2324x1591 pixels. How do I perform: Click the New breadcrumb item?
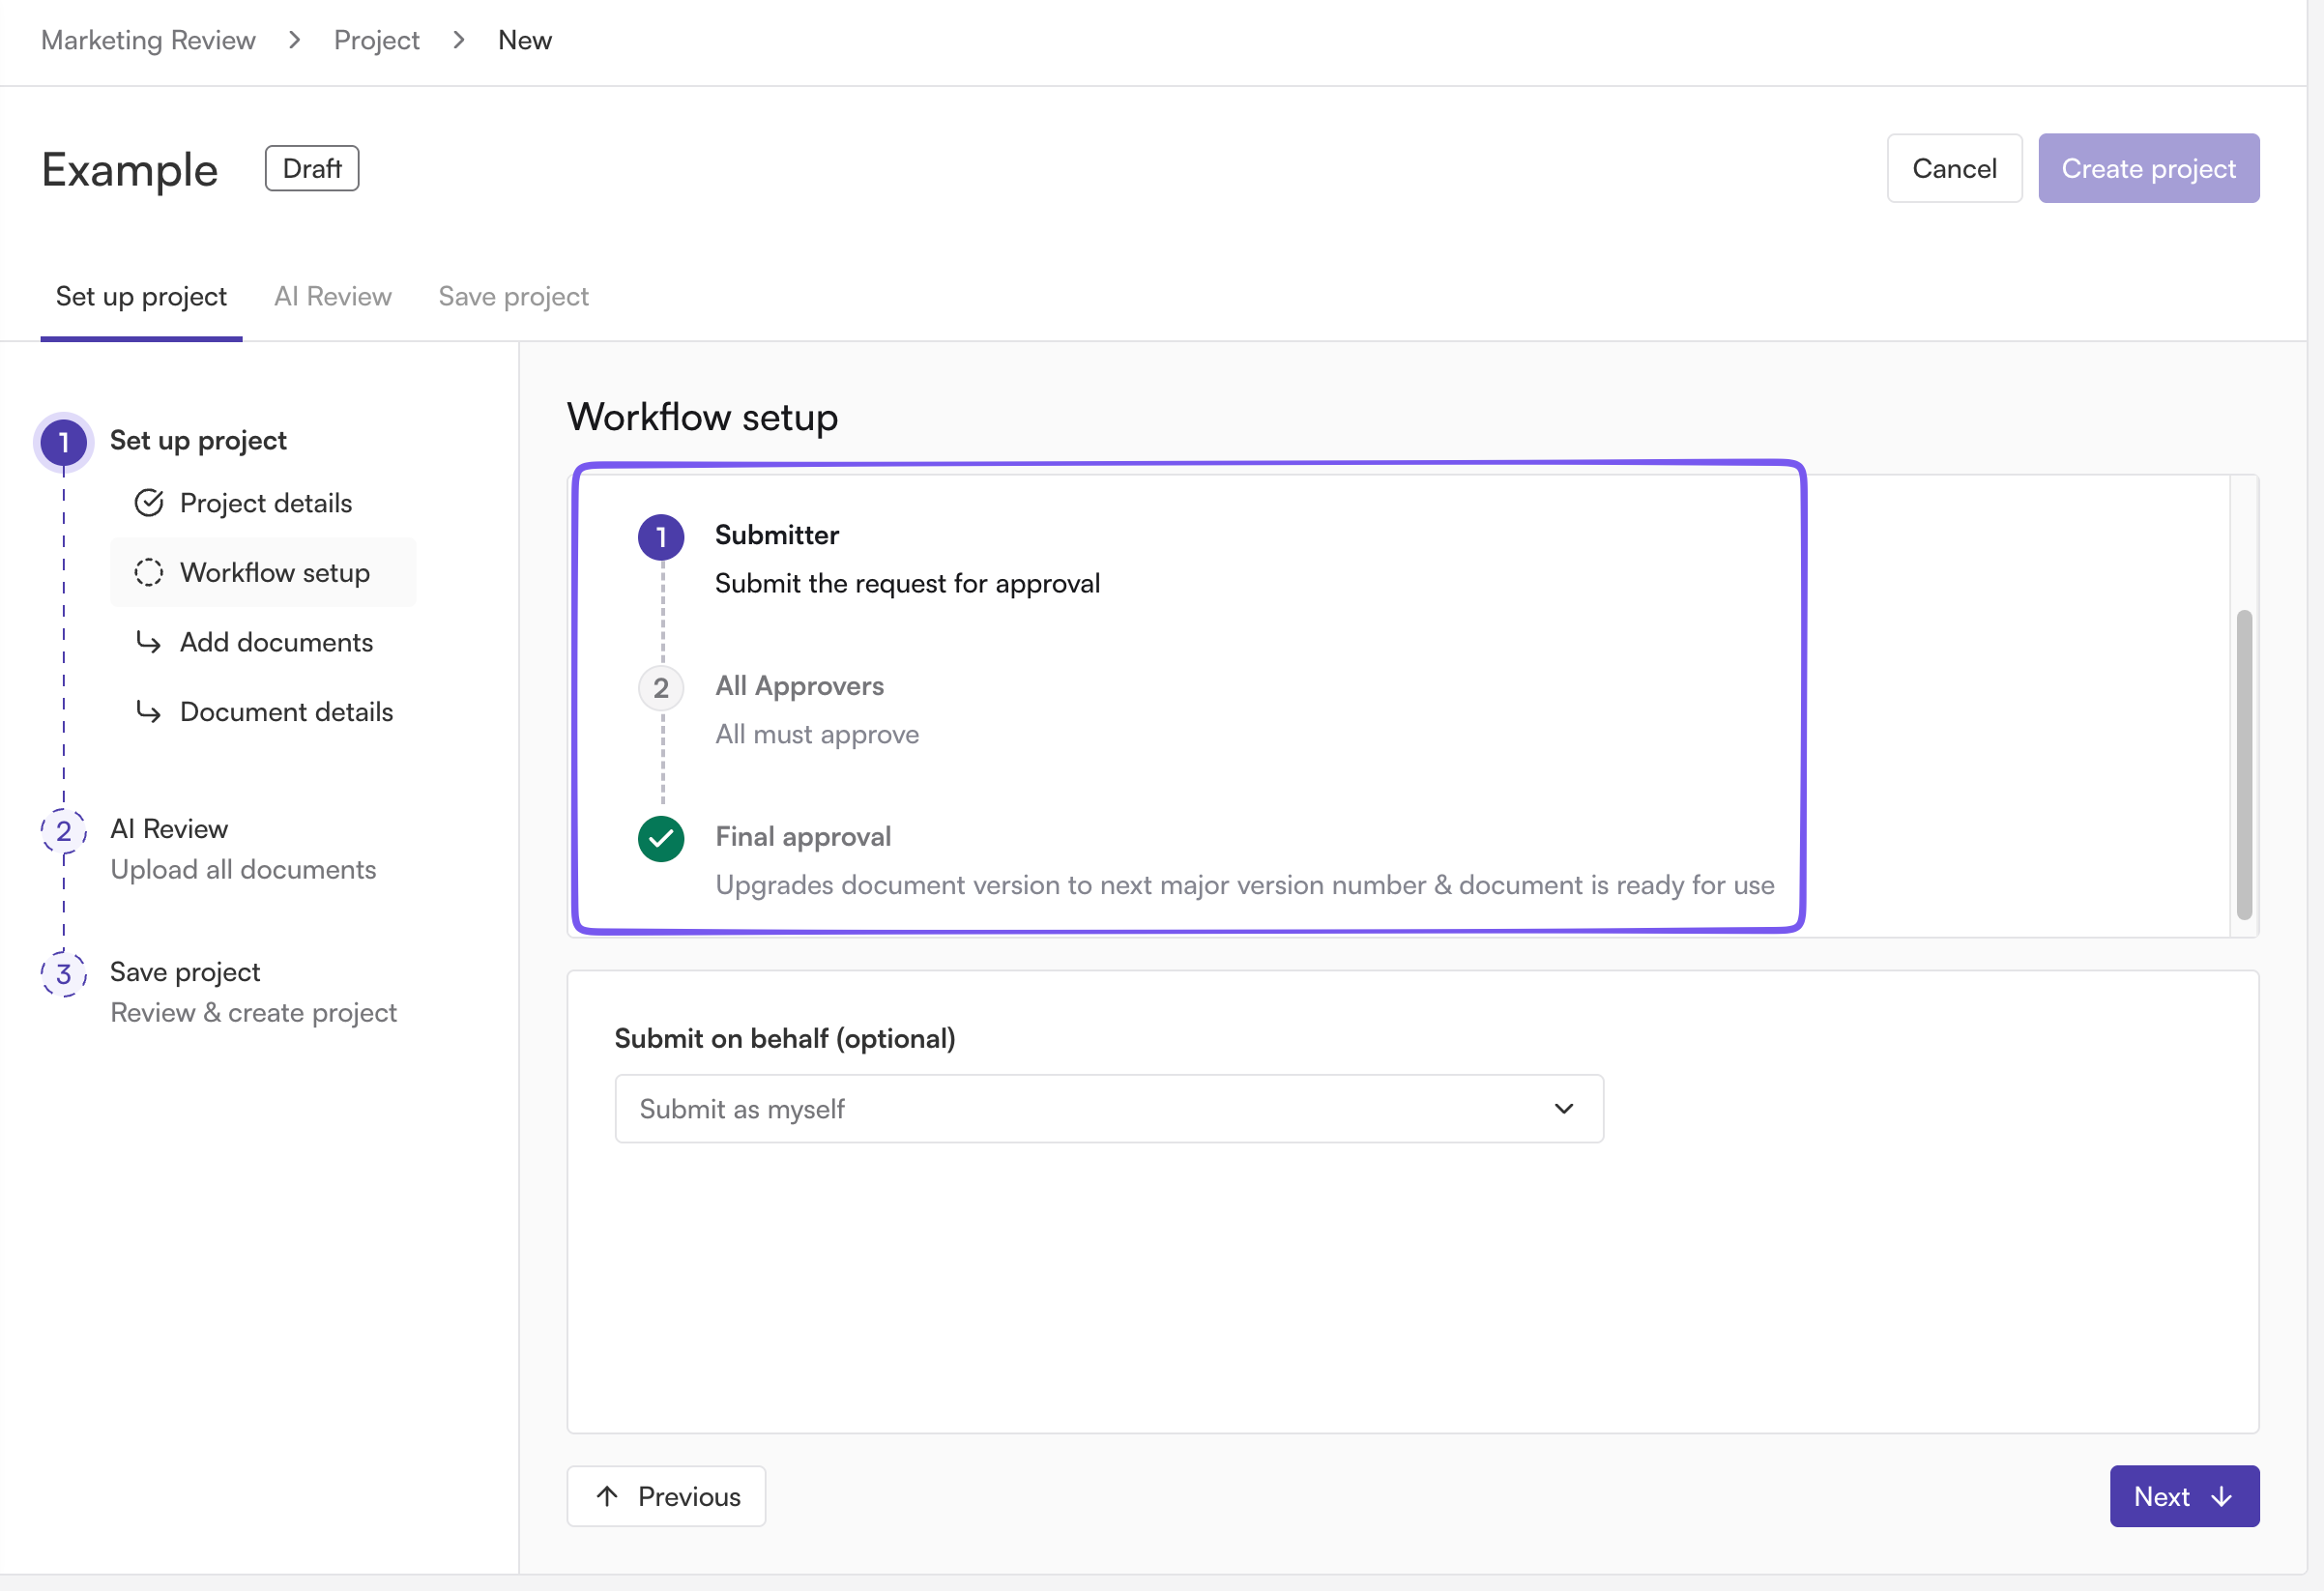point(525,40)
